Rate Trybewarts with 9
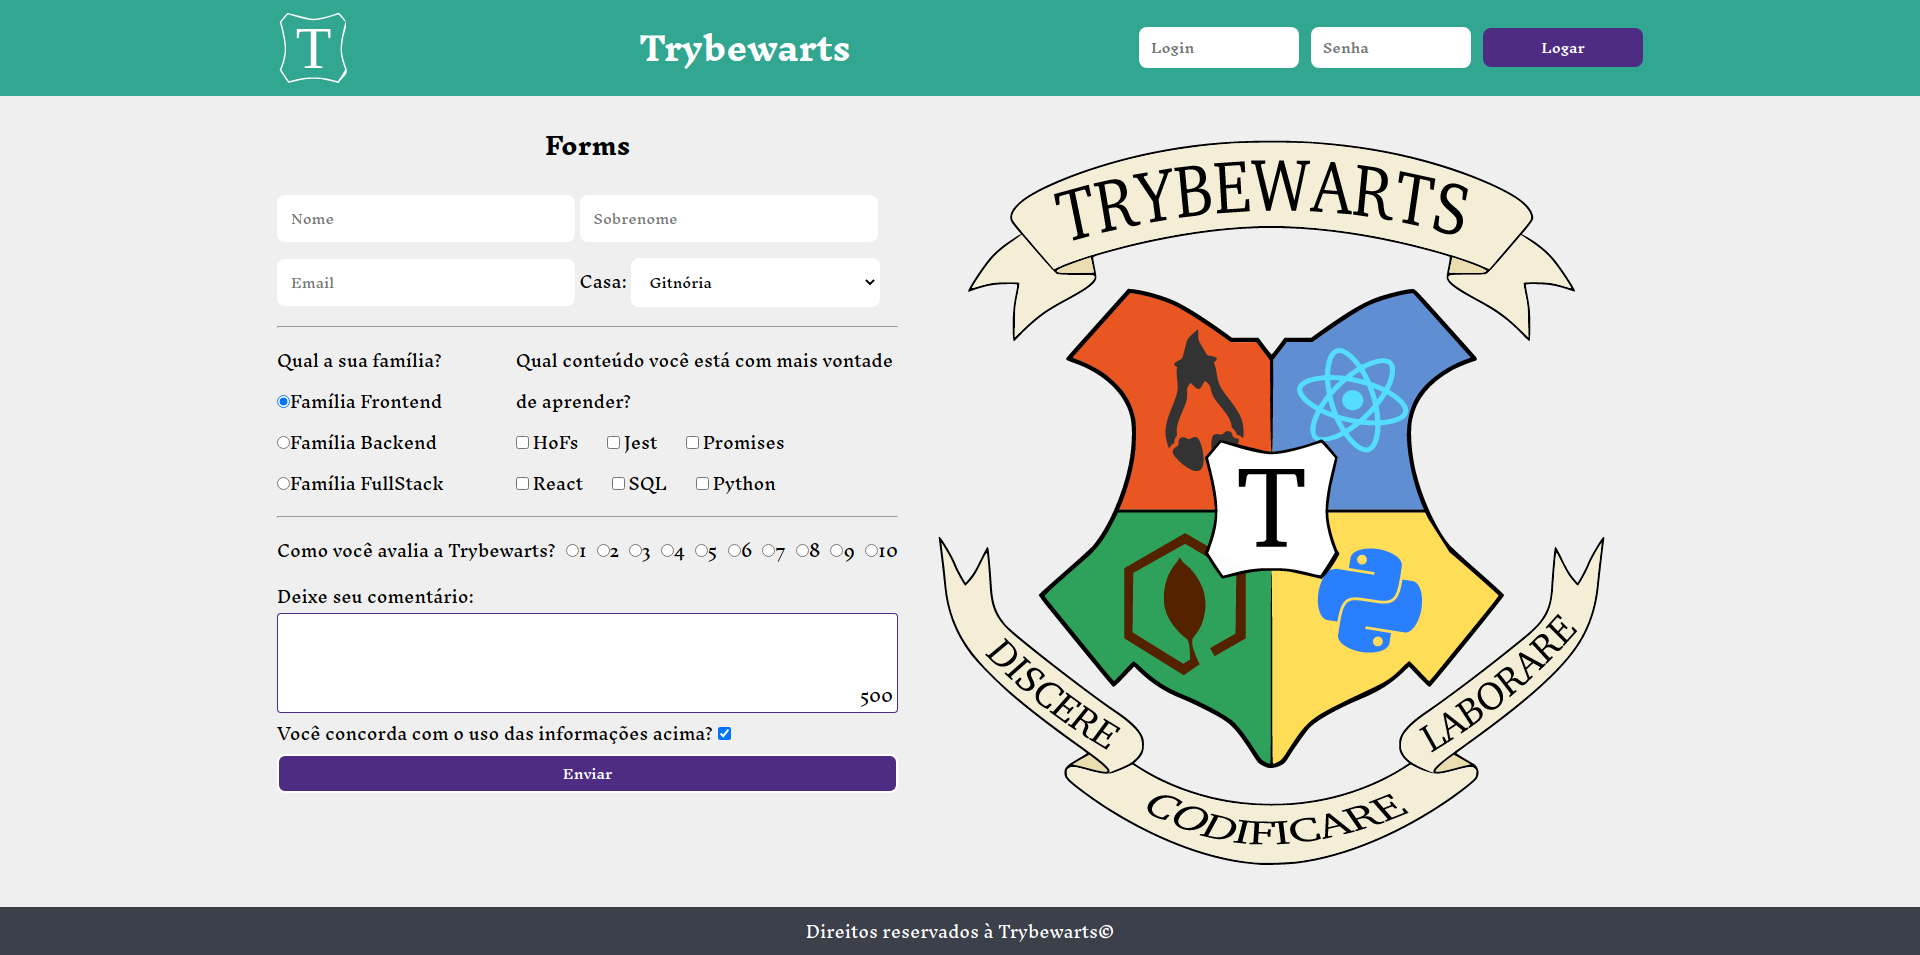 pos(836,551)
